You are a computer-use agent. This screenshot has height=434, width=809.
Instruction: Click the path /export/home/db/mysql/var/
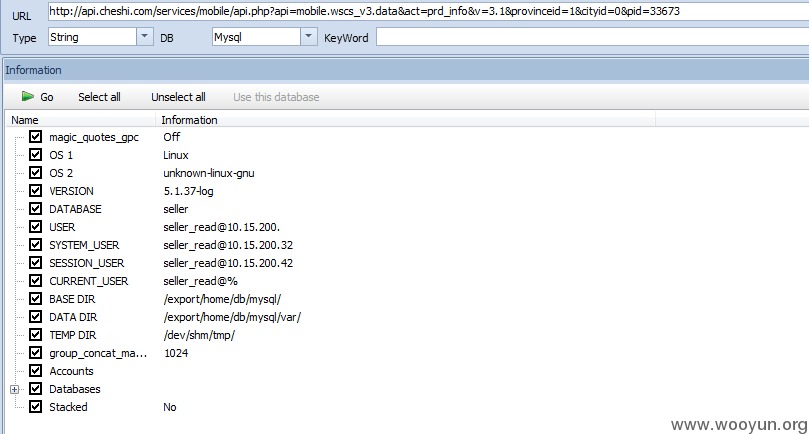tap(232, 317)
